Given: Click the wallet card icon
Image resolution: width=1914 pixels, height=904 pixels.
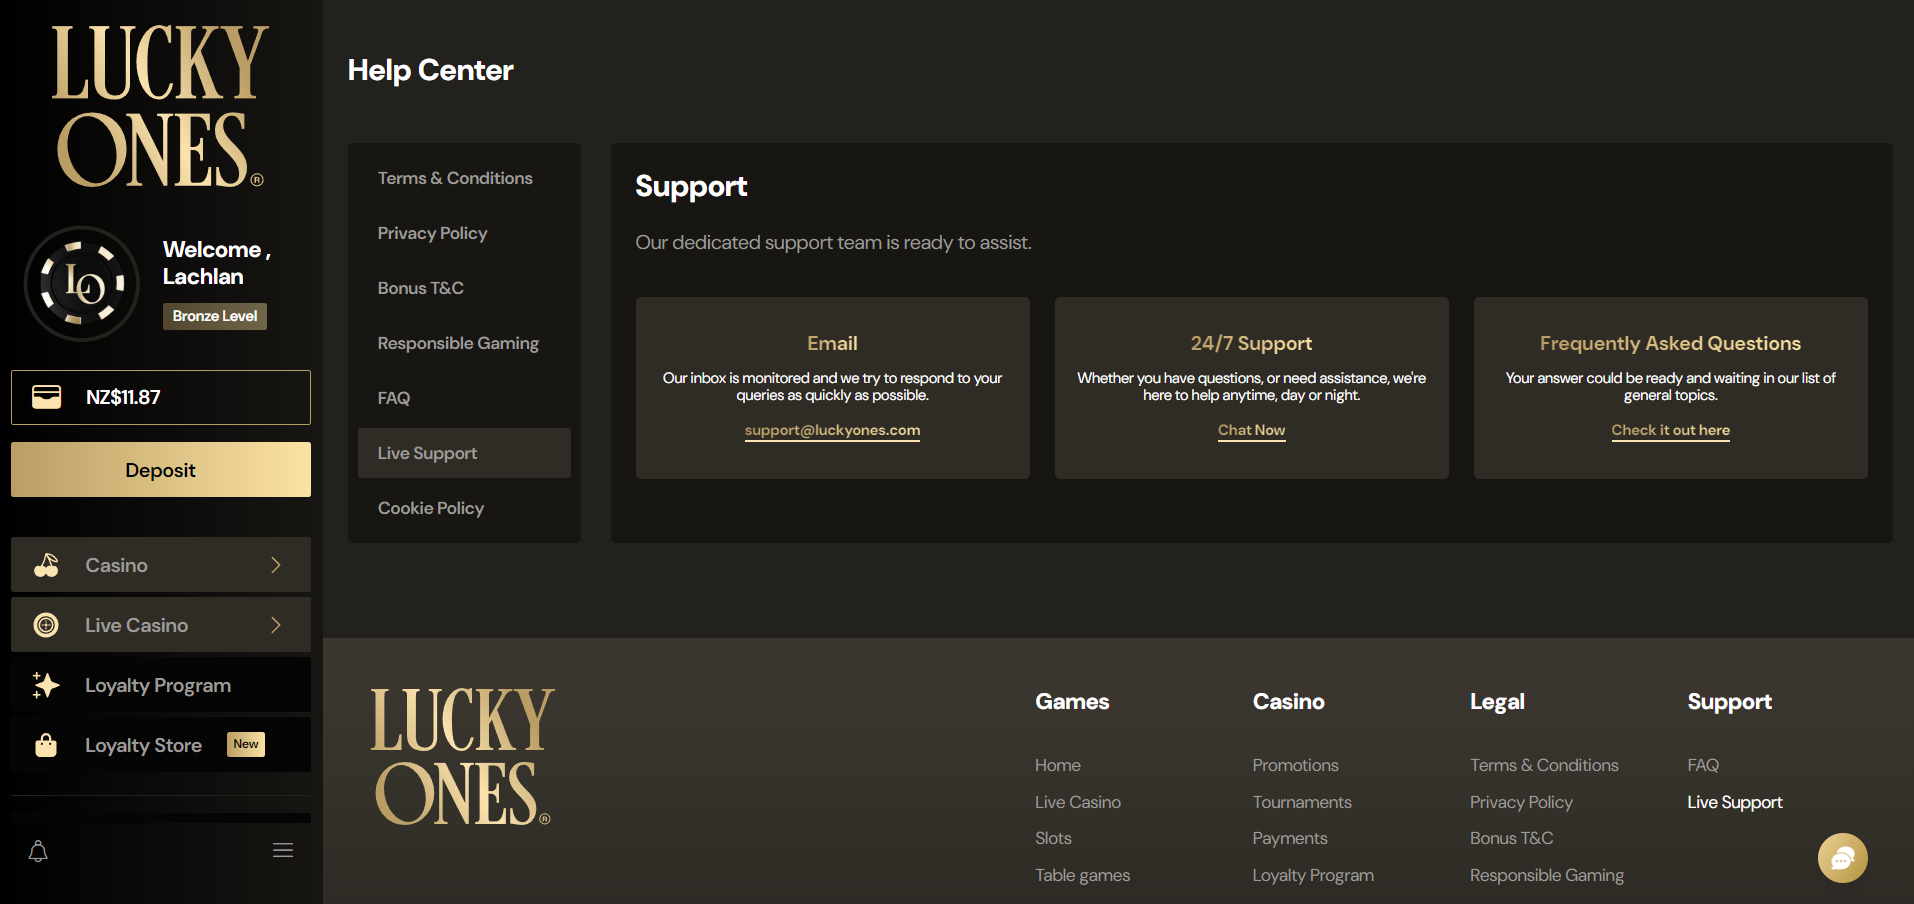Looking at the screenshot, I should click(x=46, y=397).
